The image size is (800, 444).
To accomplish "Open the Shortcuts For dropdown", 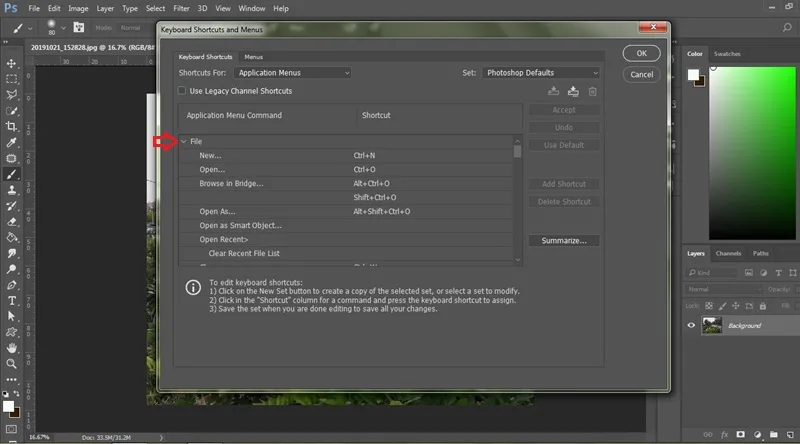I will pos(292,73).
